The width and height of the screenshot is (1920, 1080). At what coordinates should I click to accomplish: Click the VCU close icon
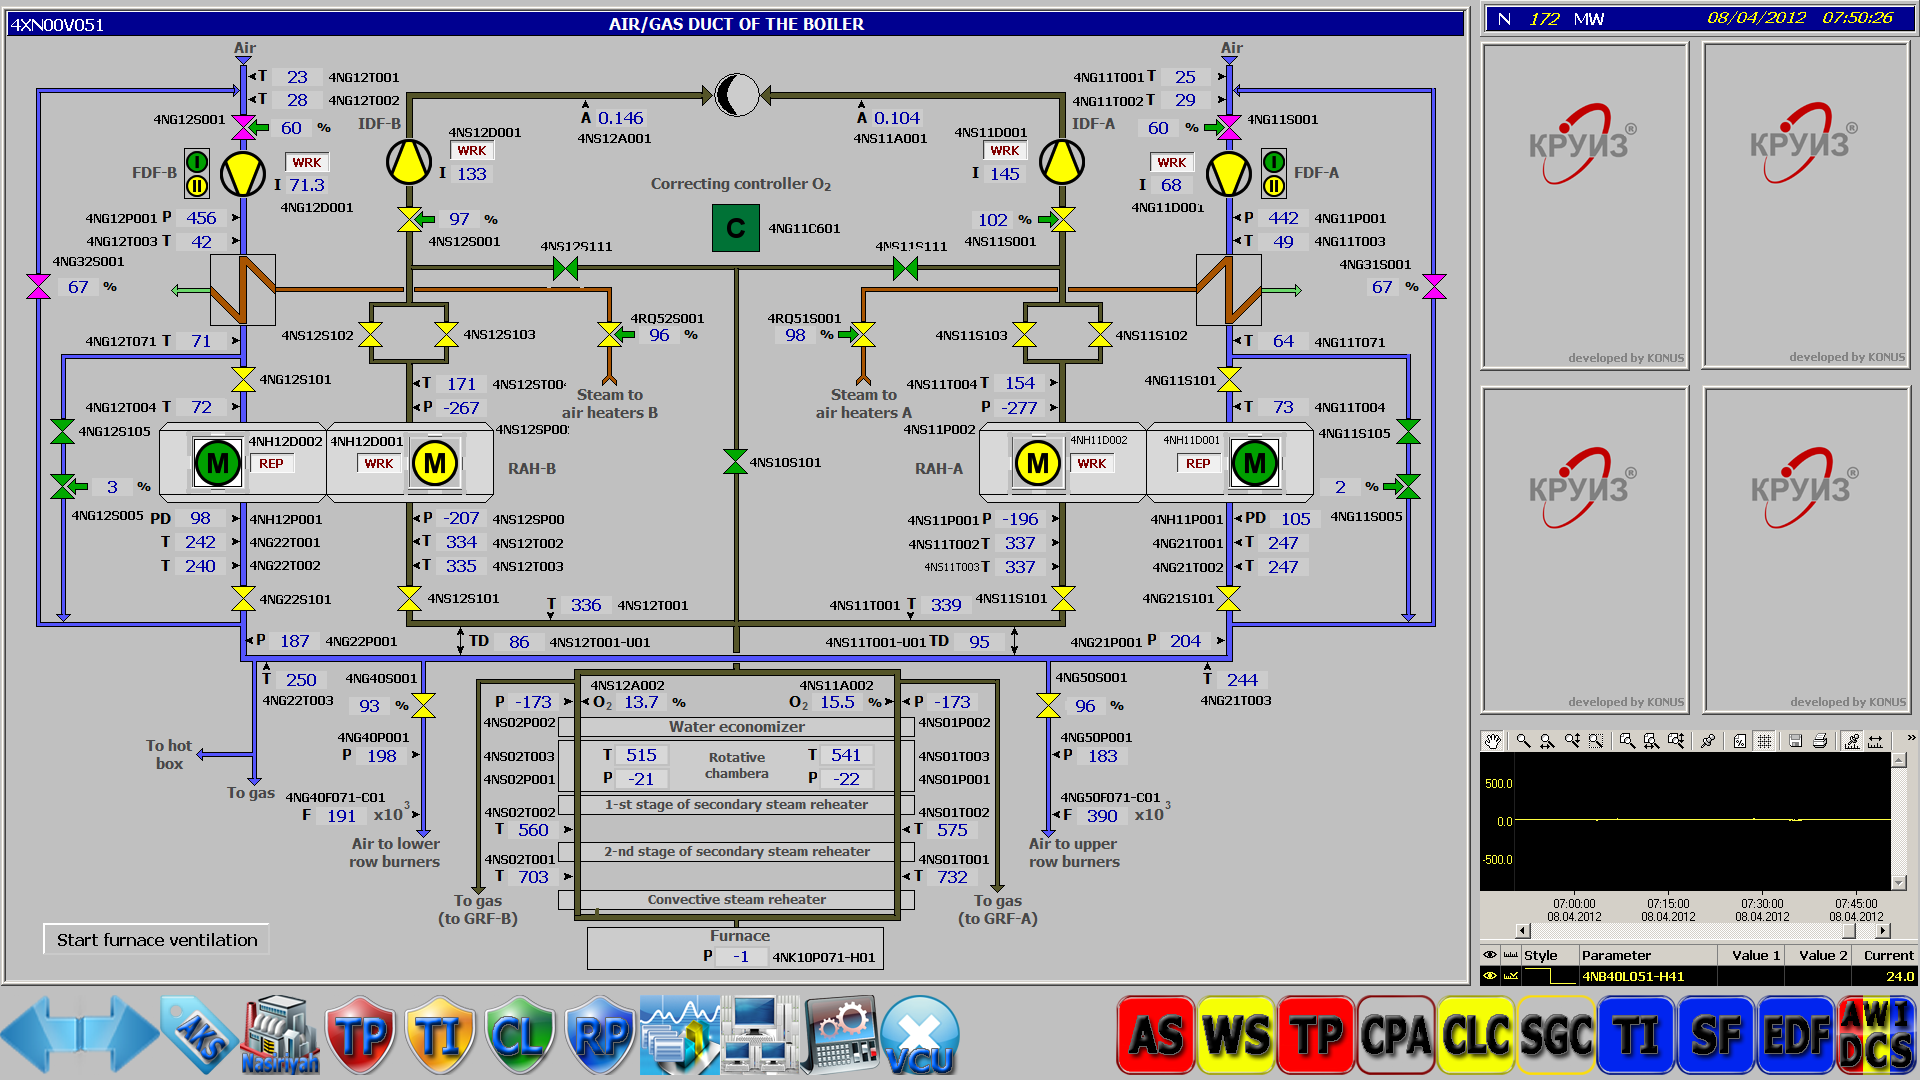[920, 1036]
